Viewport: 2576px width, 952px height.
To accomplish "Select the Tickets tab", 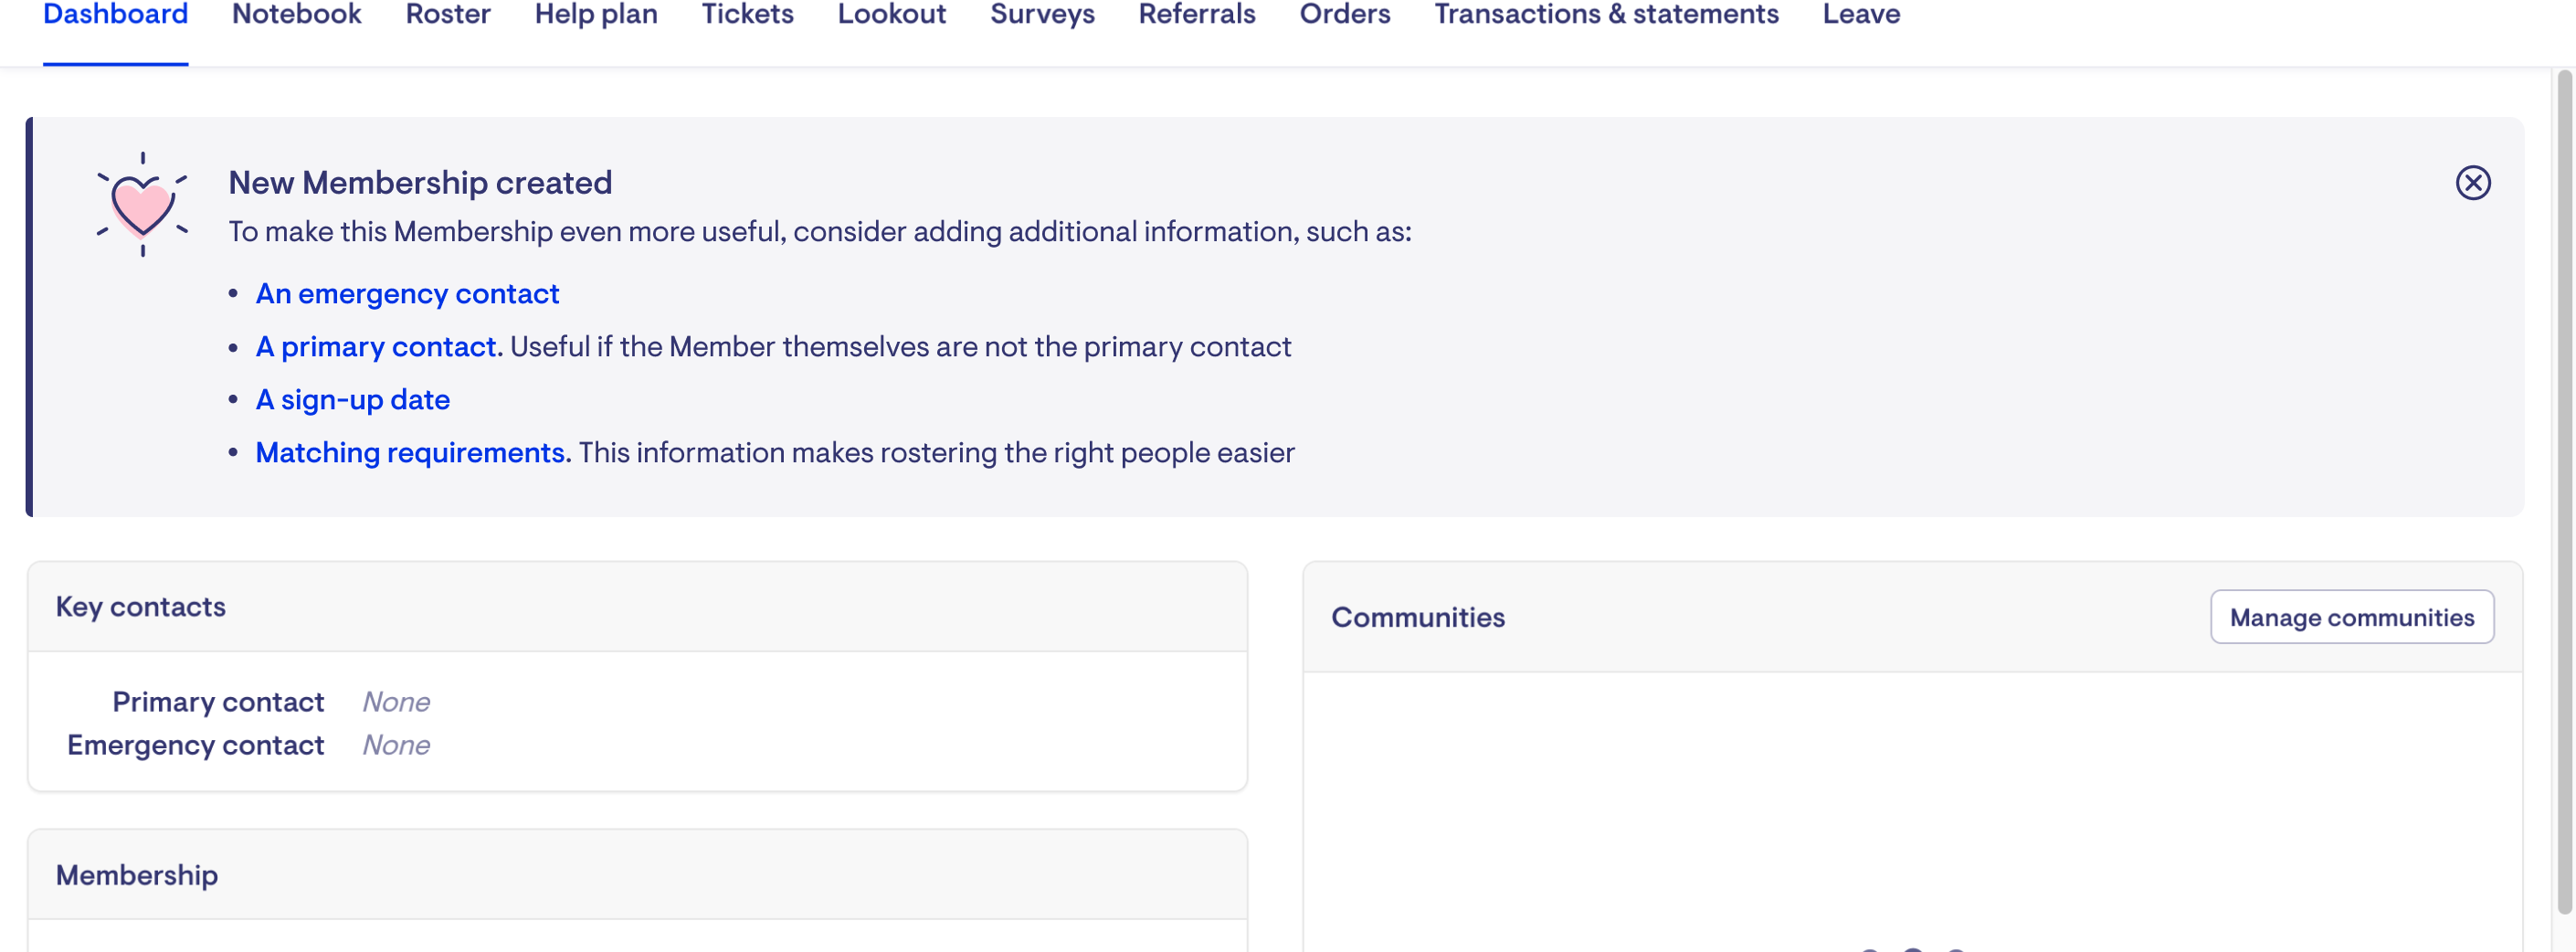I will [x=747, y=15].
